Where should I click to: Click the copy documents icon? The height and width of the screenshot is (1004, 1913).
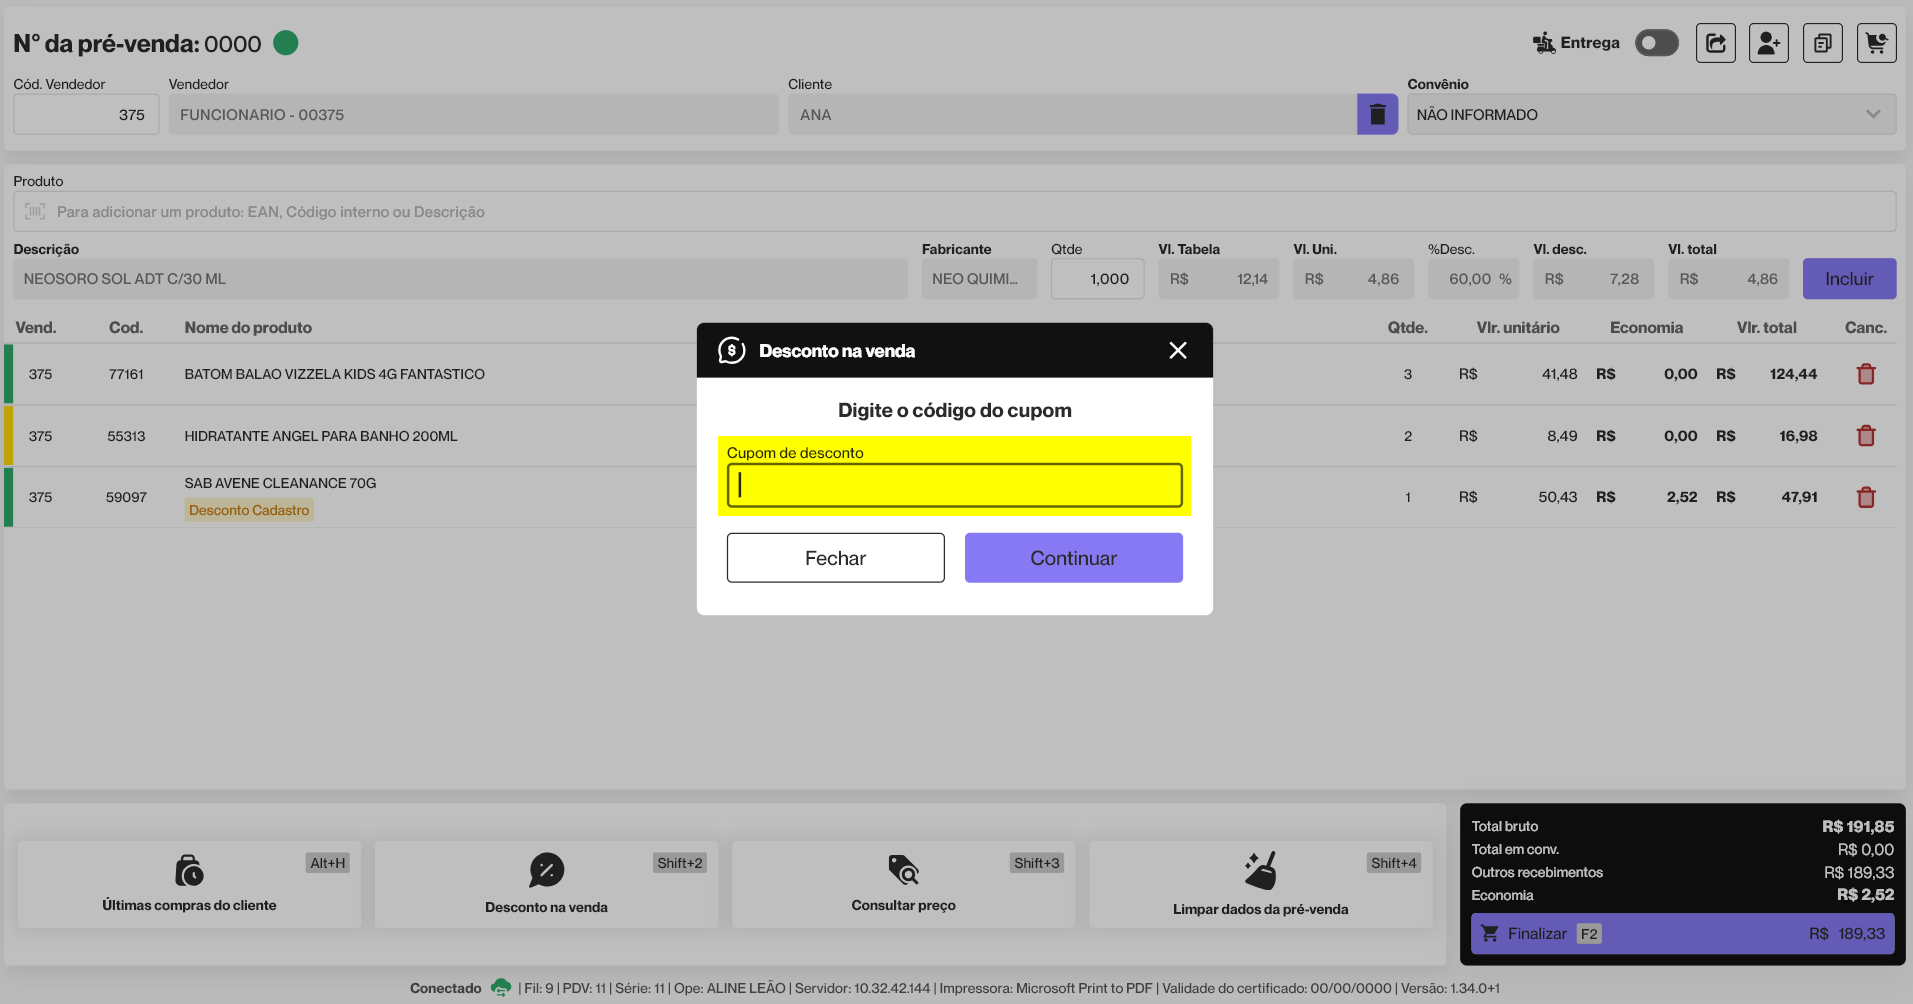tap(1822, 43)
